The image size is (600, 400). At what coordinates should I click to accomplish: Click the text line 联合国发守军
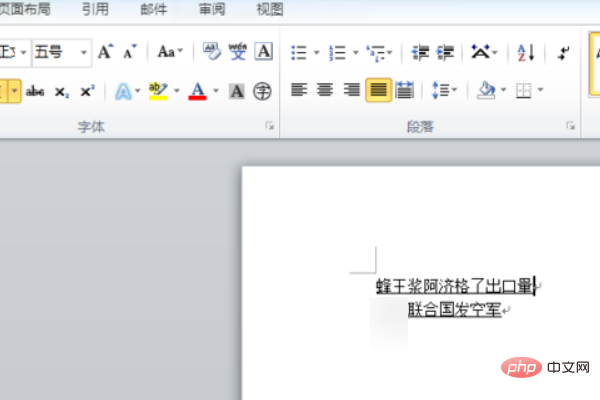pyautogui.click(x=454, y=310)
